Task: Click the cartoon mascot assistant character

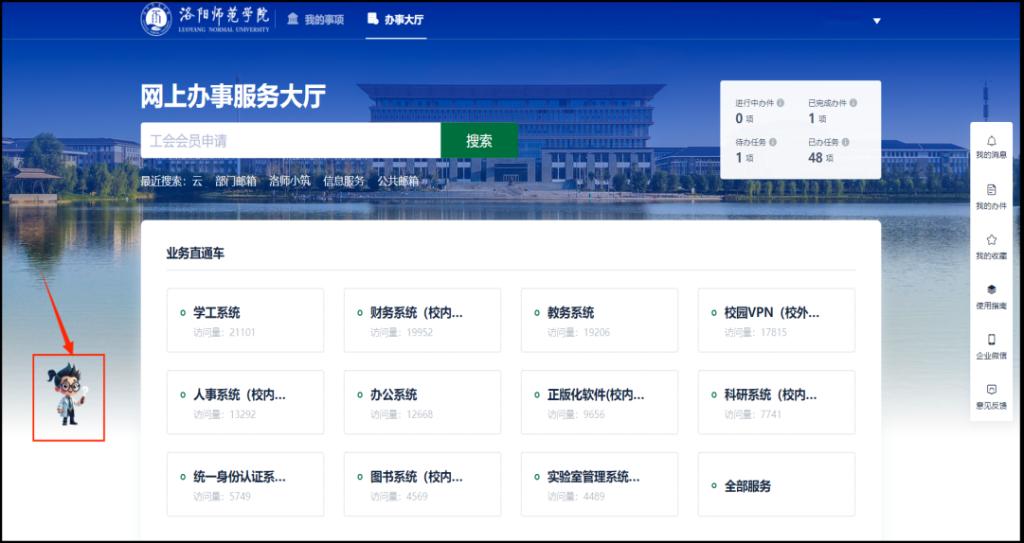Action: (x=68, y=395)
